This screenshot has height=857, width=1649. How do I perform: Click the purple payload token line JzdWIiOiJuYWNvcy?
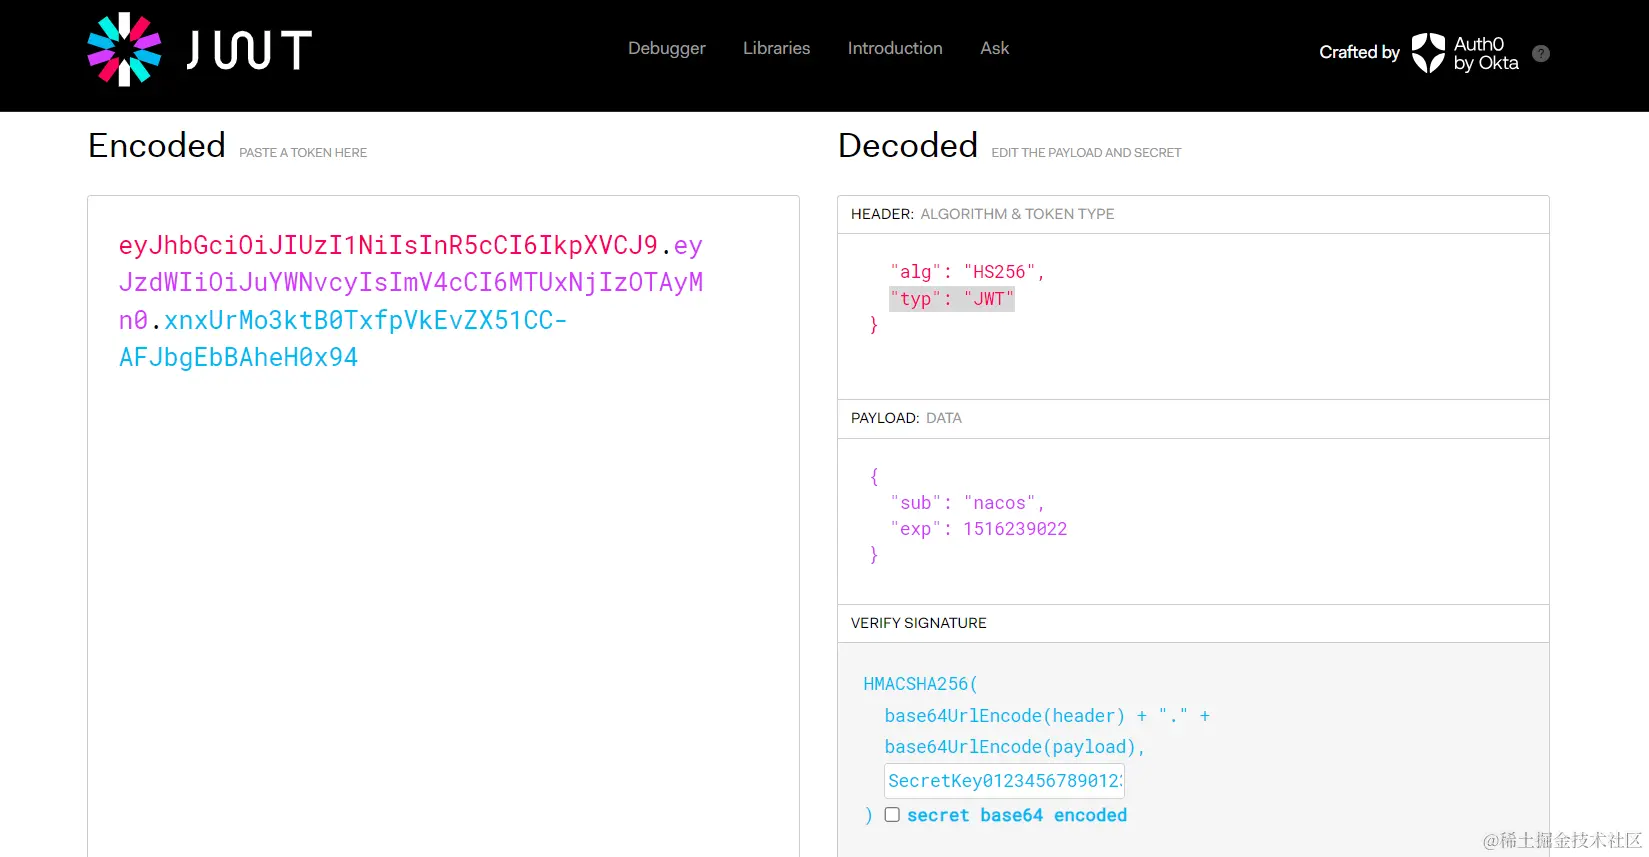tap(411, 282)
